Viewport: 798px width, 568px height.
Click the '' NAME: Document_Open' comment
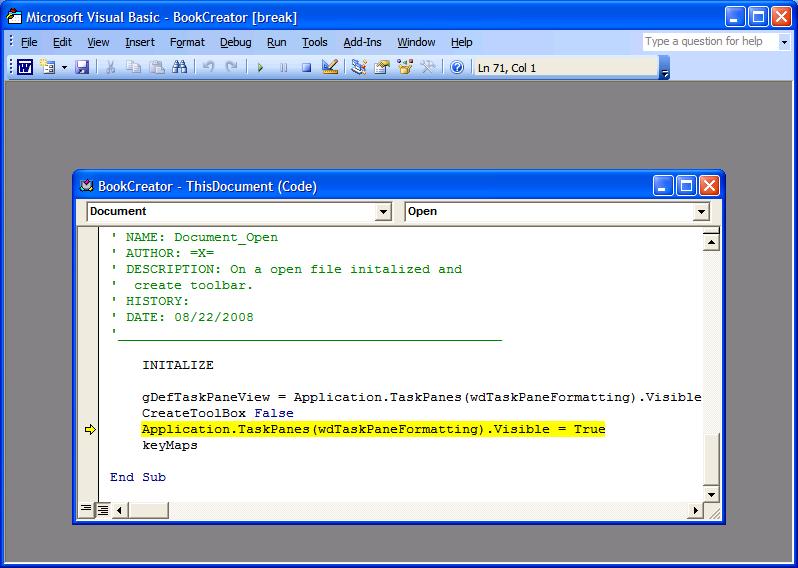click(x=194, y=237)
